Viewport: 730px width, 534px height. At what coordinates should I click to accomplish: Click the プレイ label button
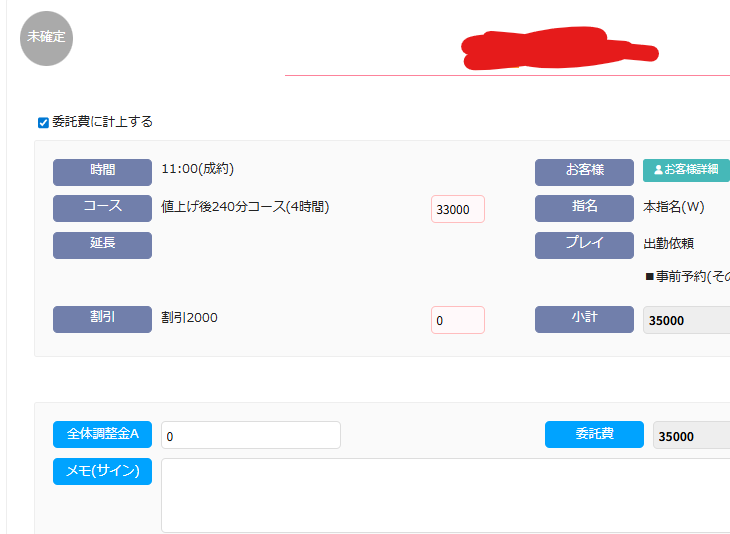(584, 245)
